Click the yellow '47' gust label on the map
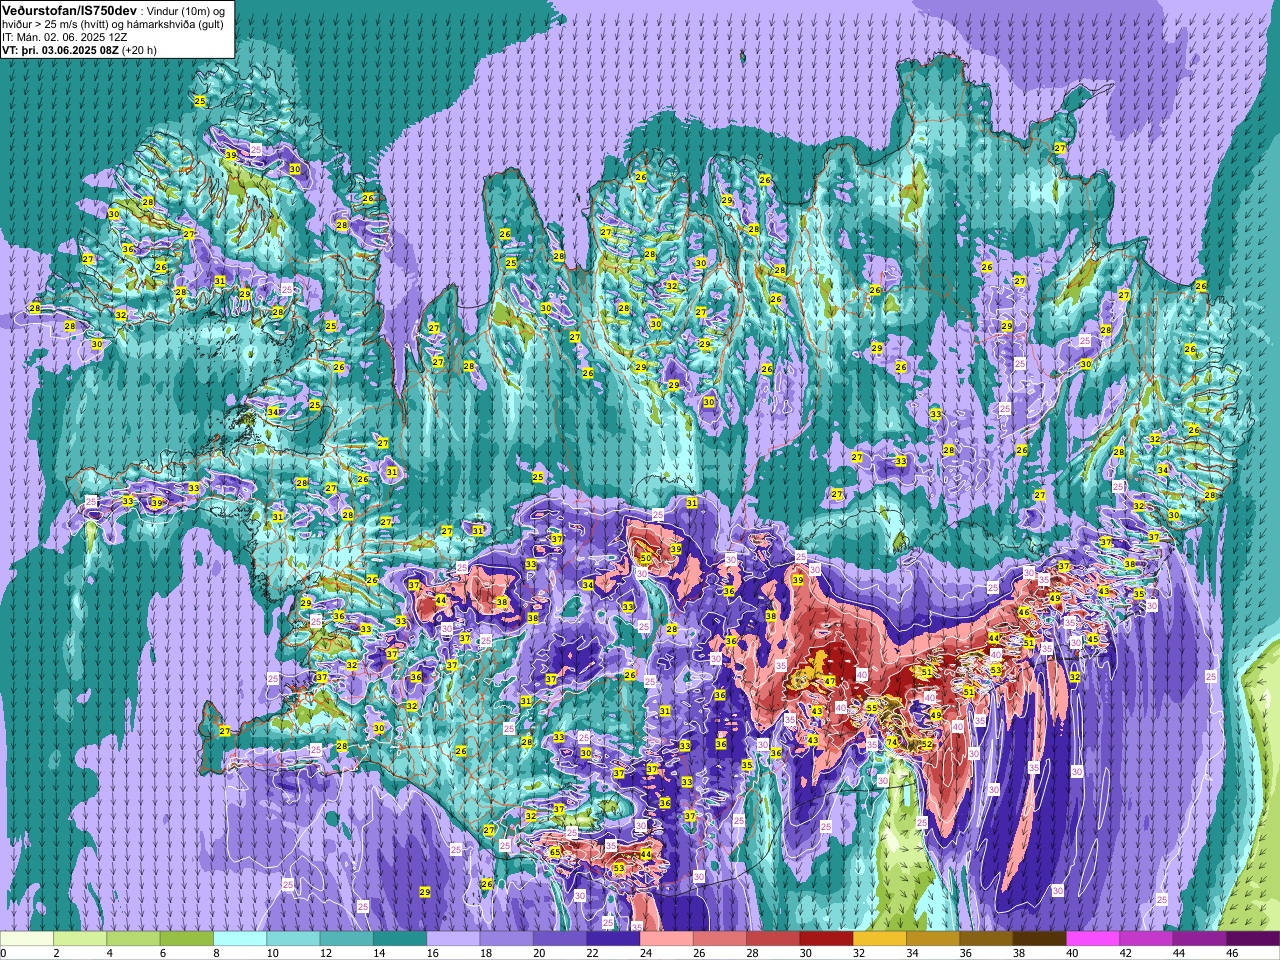The image size is (1280, 960). [829, 682]
